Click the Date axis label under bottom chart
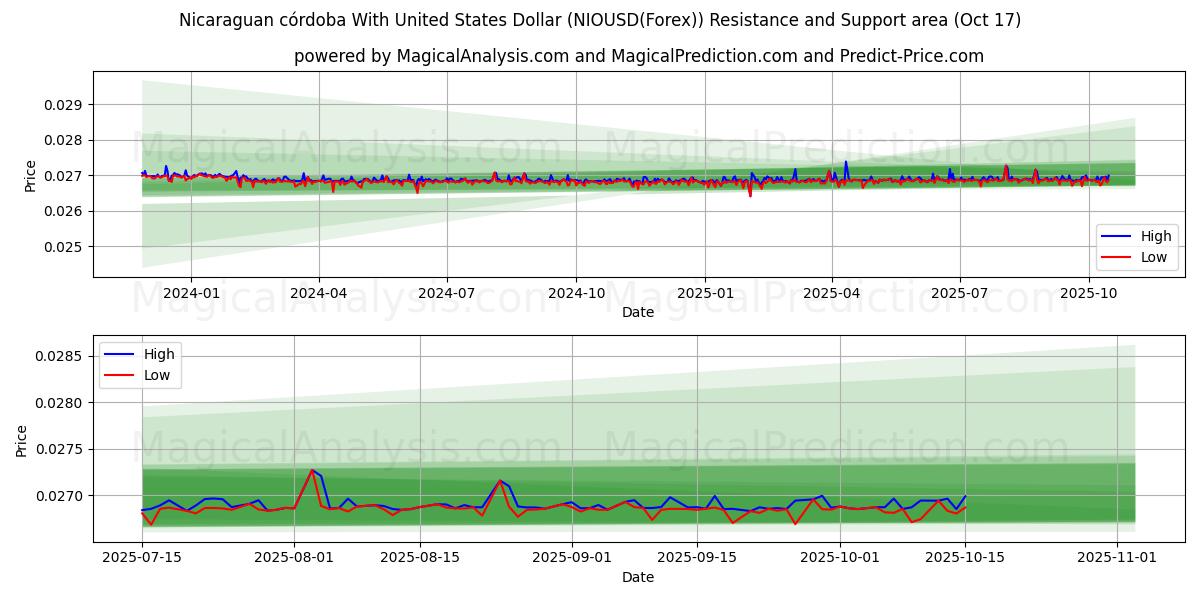Viewport: 1200px width, 600px height. (638, 577)
